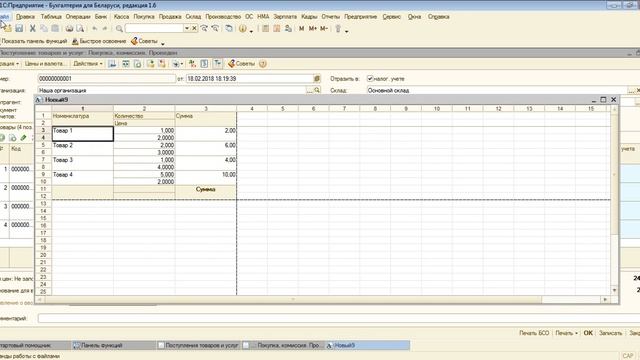640x360 pixels.
Task: Click the Find previous icon
Action: tap(215, 29)
